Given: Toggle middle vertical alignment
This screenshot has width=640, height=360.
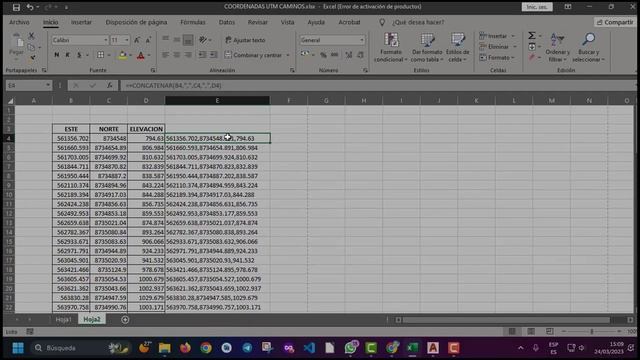Looking at the screenshot, I should tap(177, 40).
